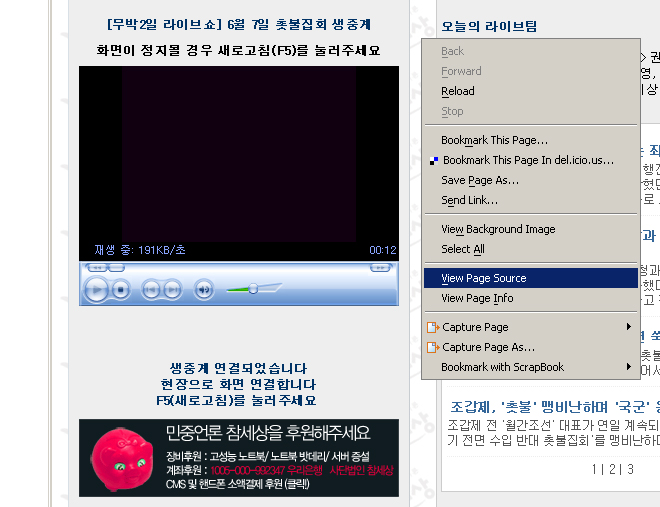Click the rewind button on seek bar
The height and width of the screenshot is (507, 660).
[x=97, y=268]
